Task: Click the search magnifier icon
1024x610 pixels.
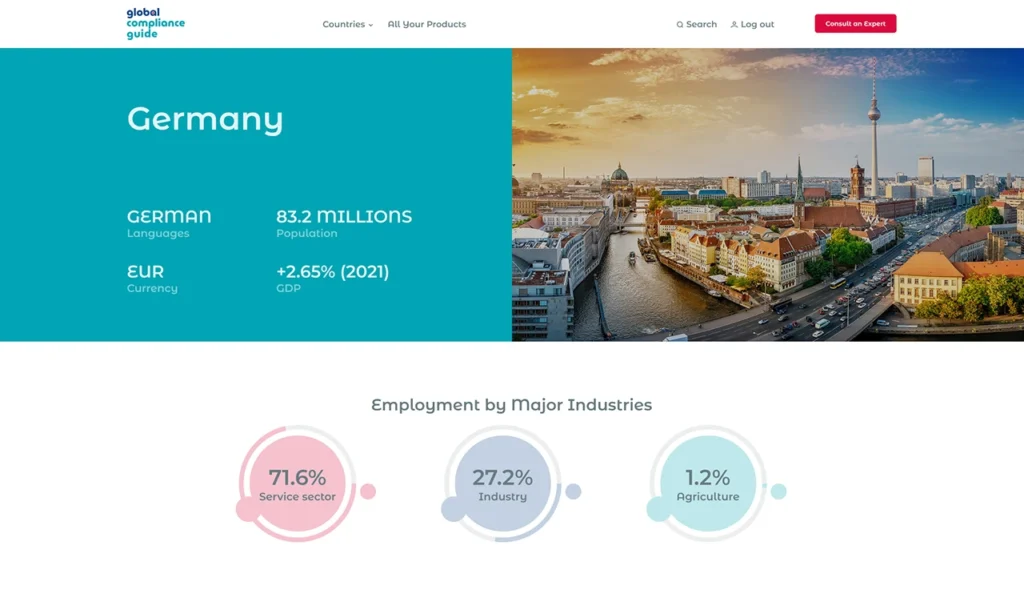Action: pyautogui.click(x=680, y=25)
